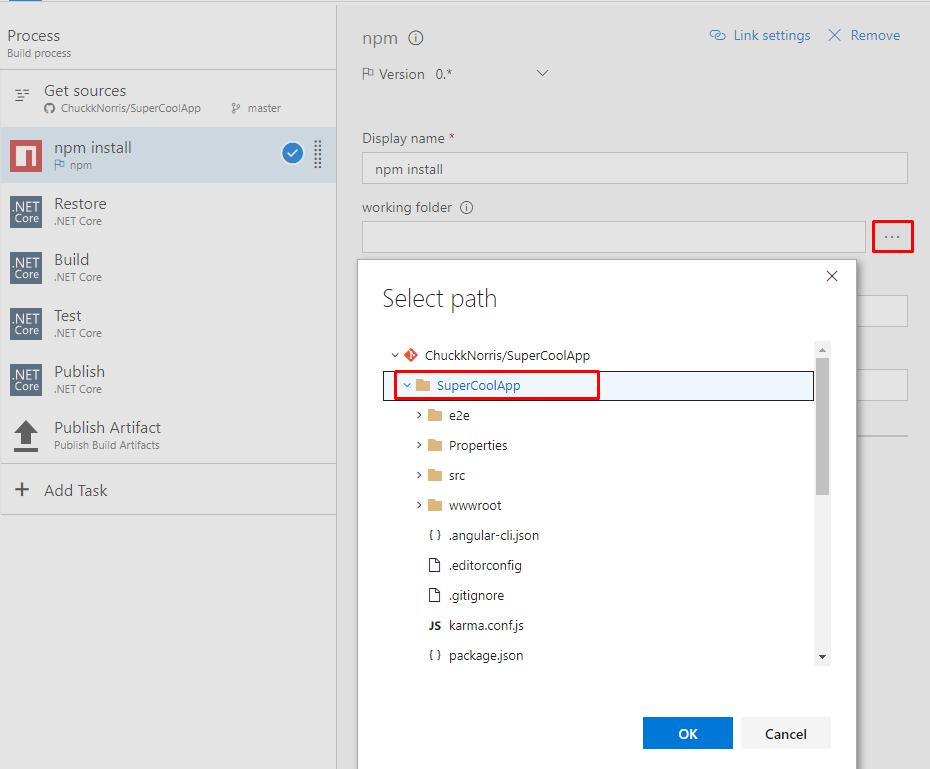Click the karma.conf.js JS file icon

point(434,626)
